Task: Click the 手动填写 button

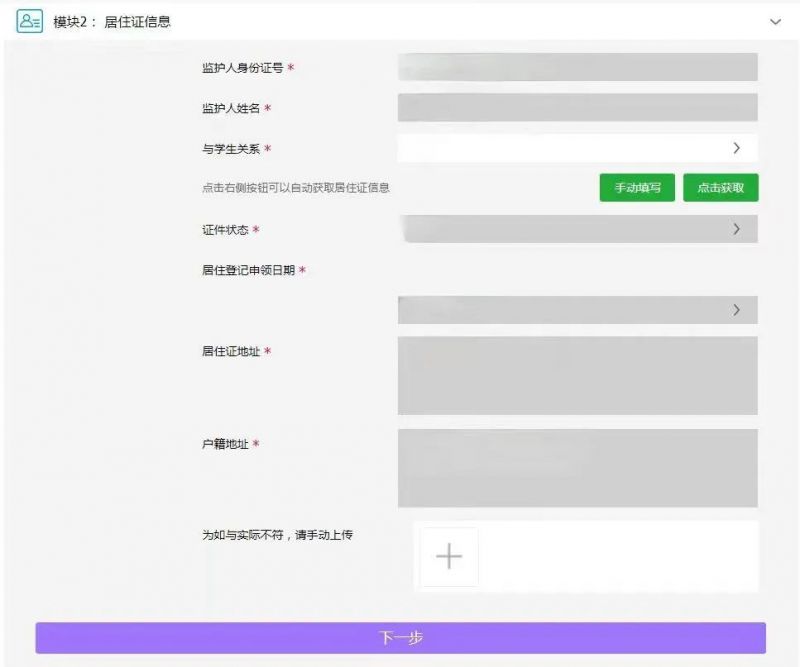Action: point(637,188)
